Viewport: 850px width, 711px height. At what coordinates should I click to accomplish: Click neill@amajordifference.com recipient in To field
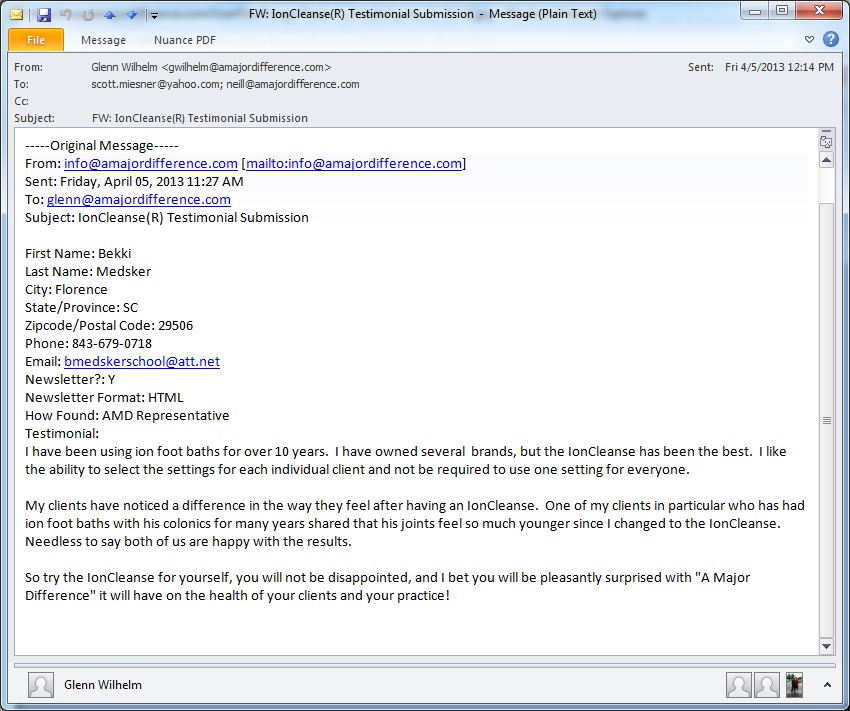point(293,84)
